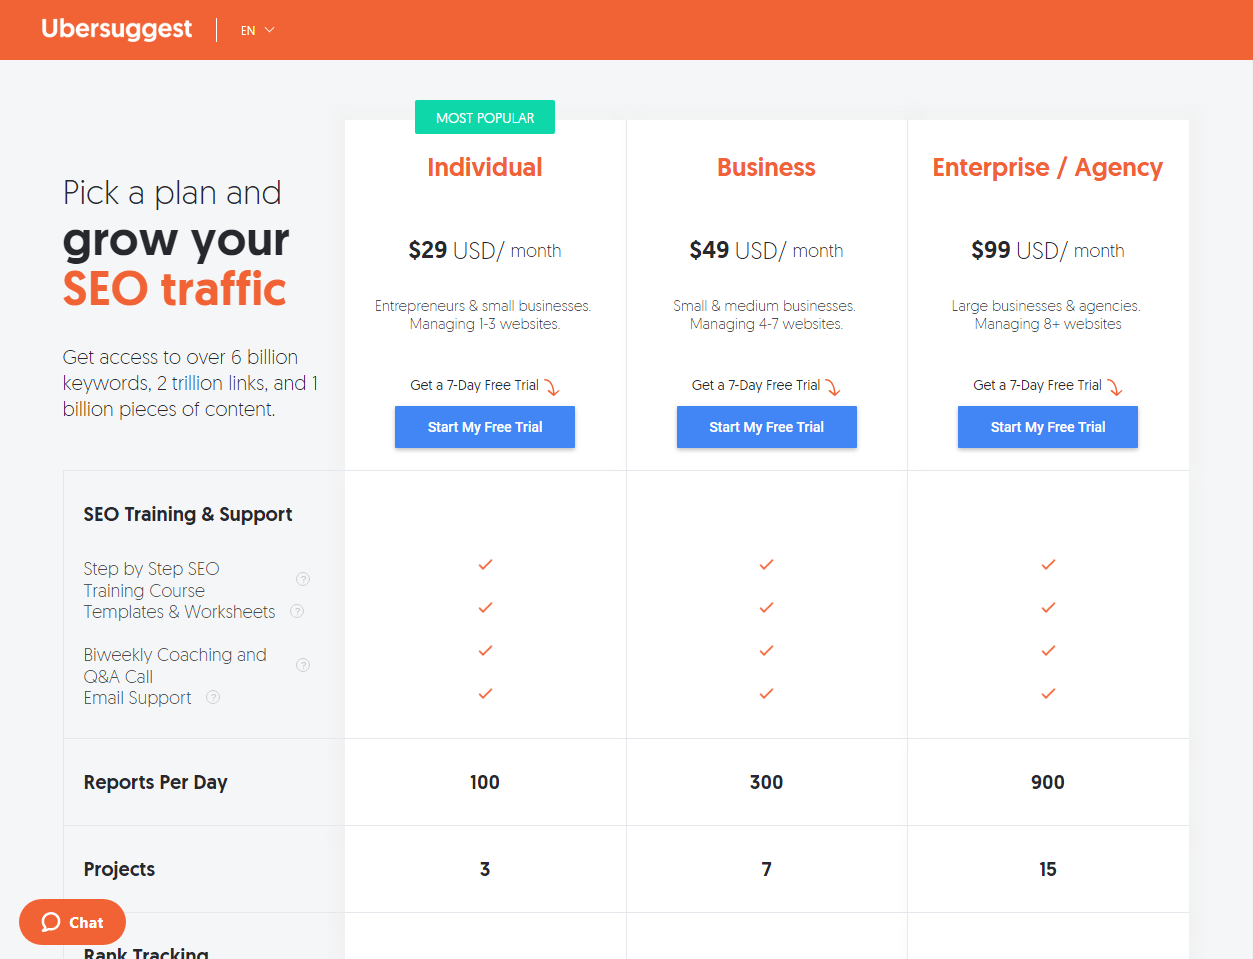The height and width of the screenshot is (959, 1253).
Task: Click the Ubersuggest logo
Action: click(116, 29)
